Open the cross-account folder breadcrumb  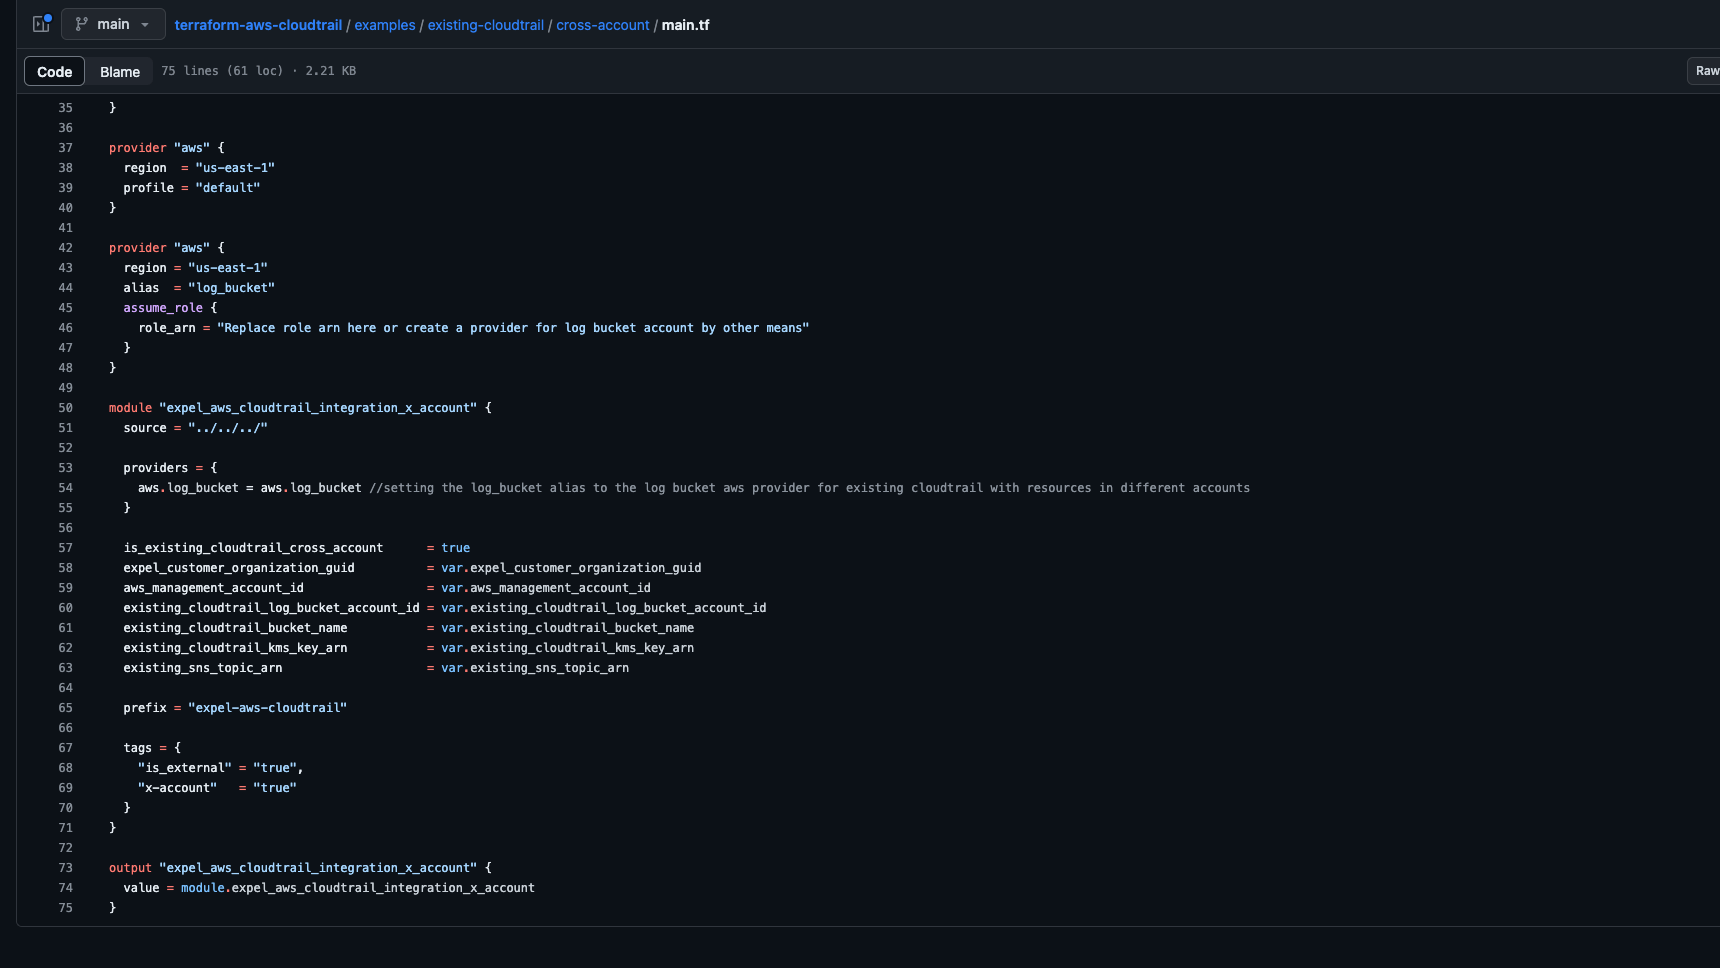(602, 25)
